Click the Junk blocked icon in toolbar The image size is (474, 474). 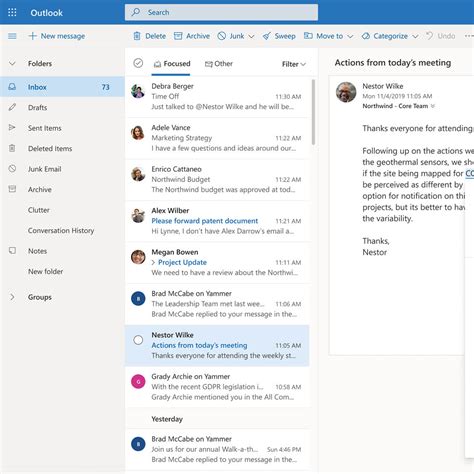click(x=222, y=36)
